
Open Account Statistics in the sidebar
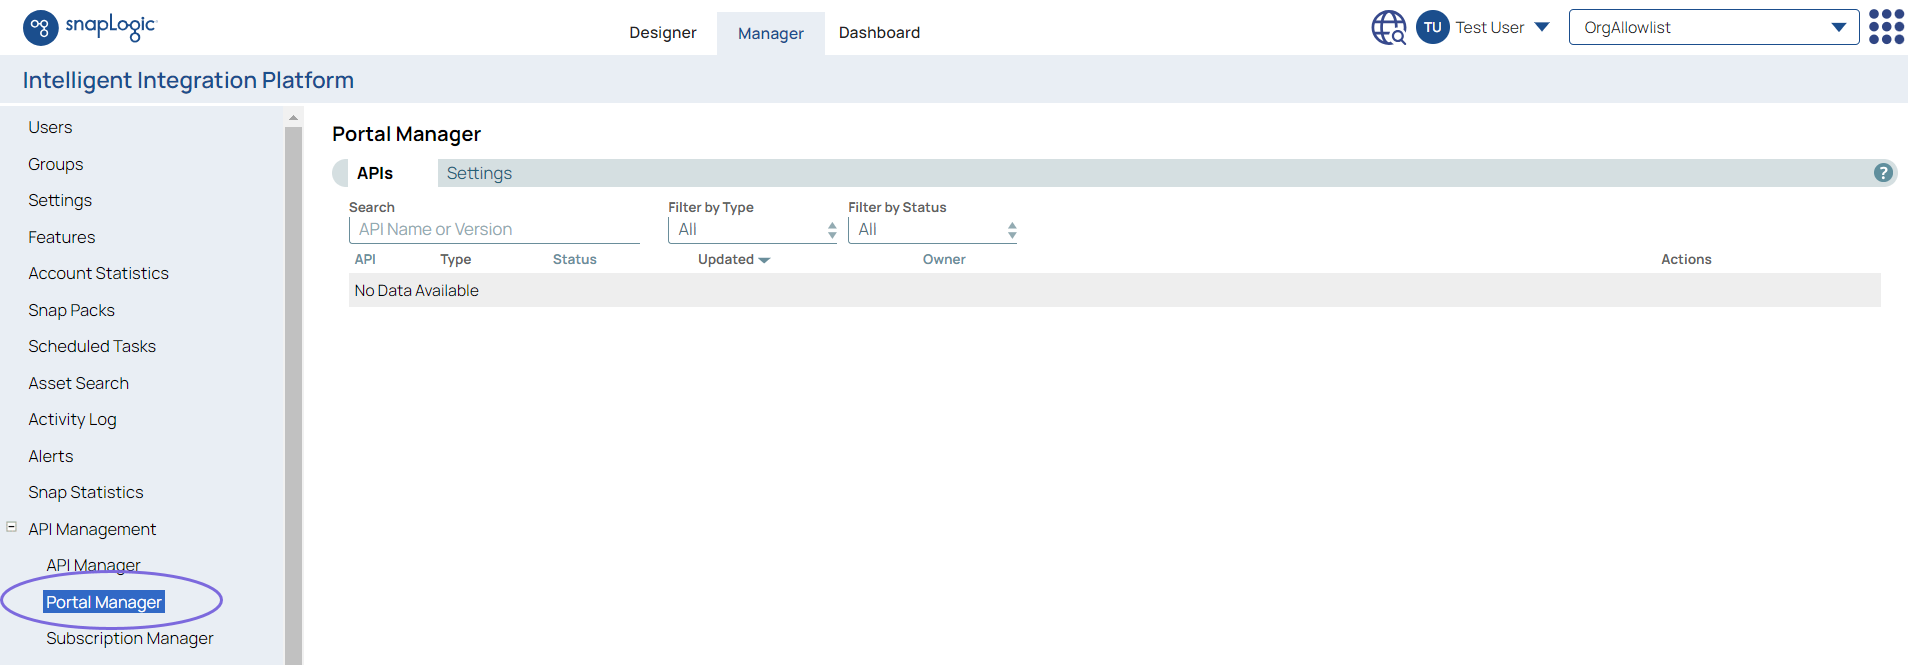click(98, 273)
